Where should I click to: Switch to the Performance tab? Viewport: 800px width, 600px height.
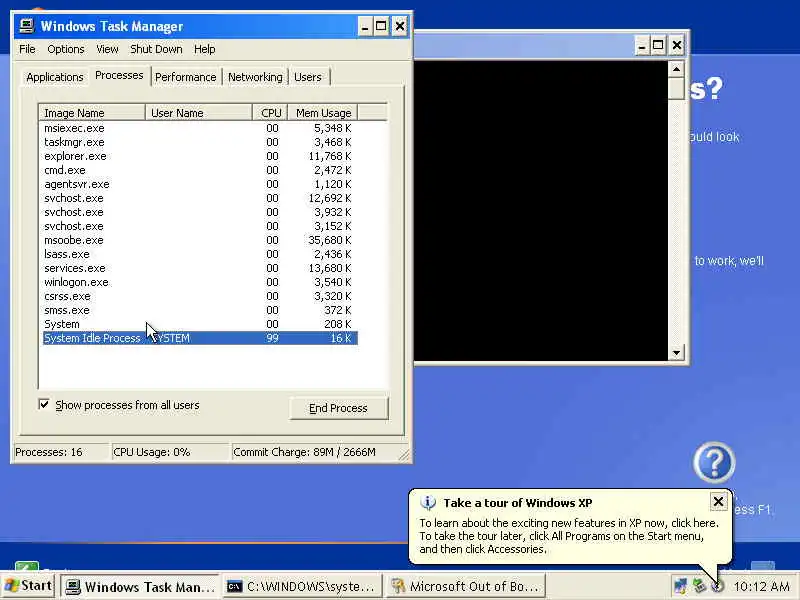tap(186, 77)
